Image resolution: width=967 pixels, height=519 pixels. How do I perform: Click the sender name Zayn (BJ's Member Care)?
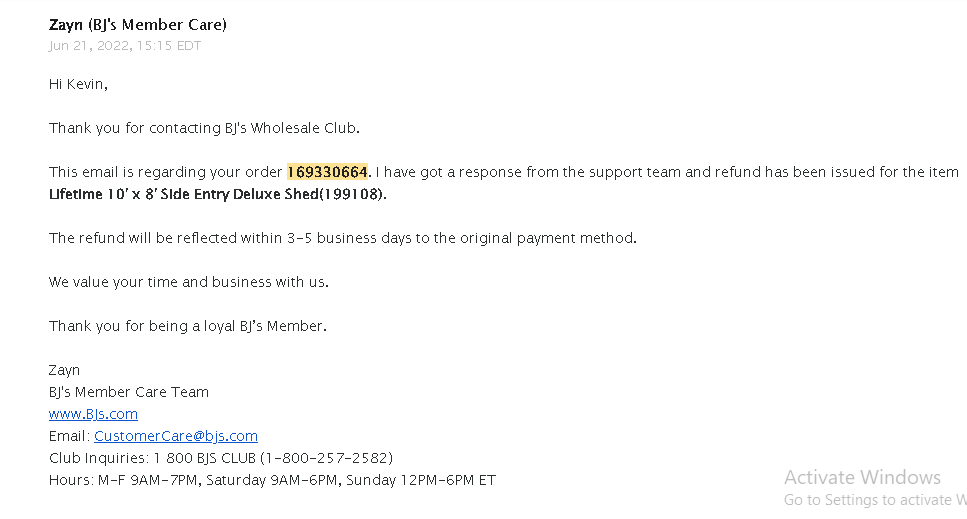pos(138,25)
